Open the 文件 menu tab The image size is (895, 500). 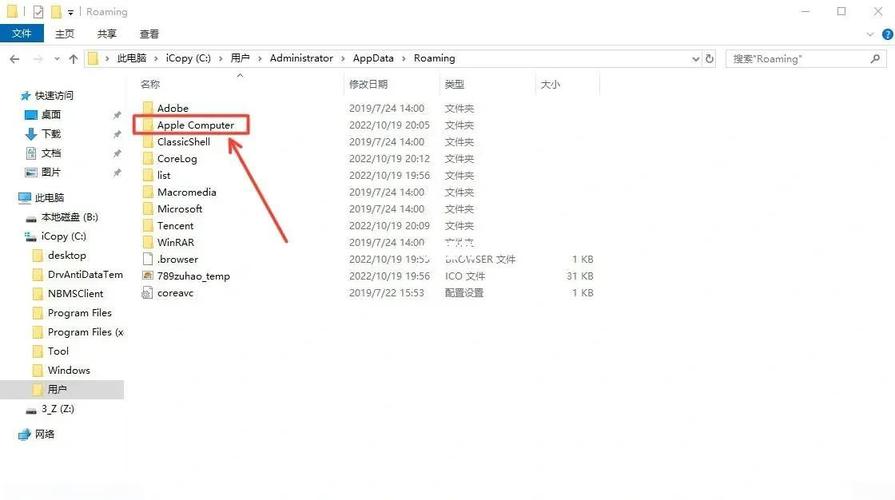[x=22, y=34]
